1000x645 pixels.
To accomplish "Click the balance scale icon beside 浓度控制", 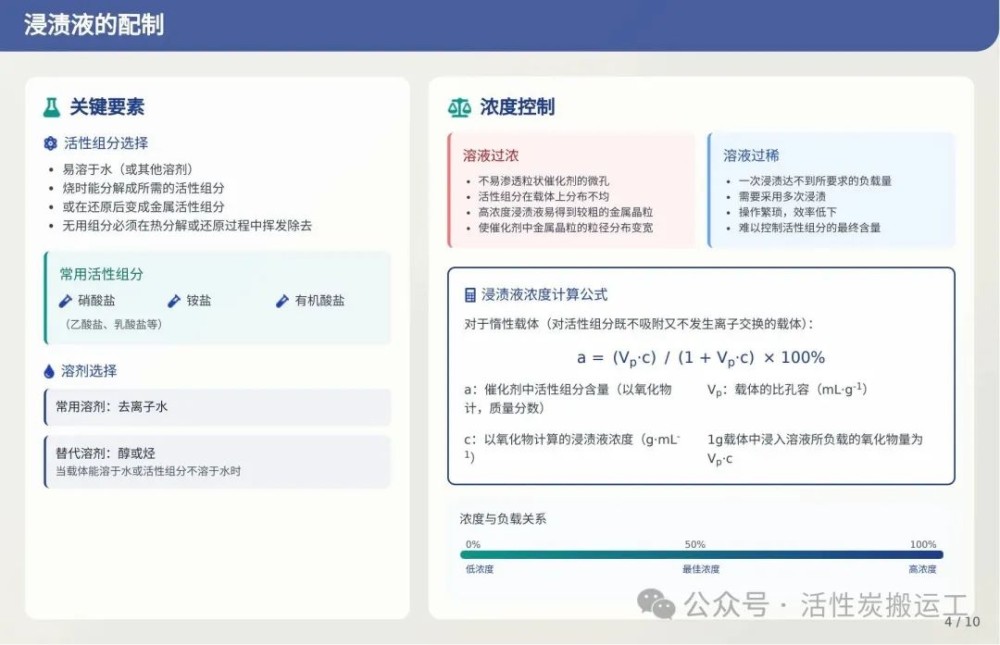I will [x=459, y=107].
